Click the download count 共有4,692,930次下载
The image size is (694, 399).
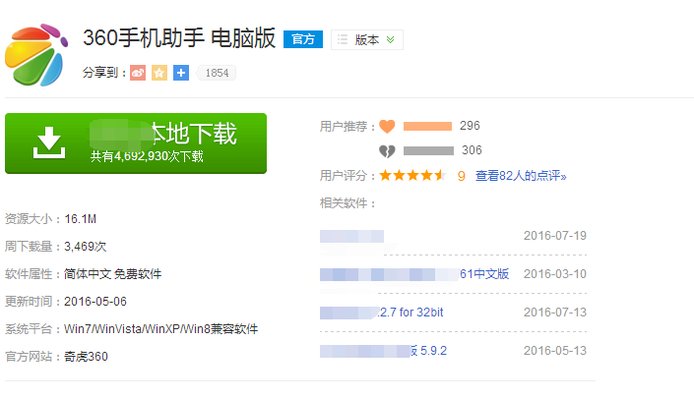tap(147, 156)
